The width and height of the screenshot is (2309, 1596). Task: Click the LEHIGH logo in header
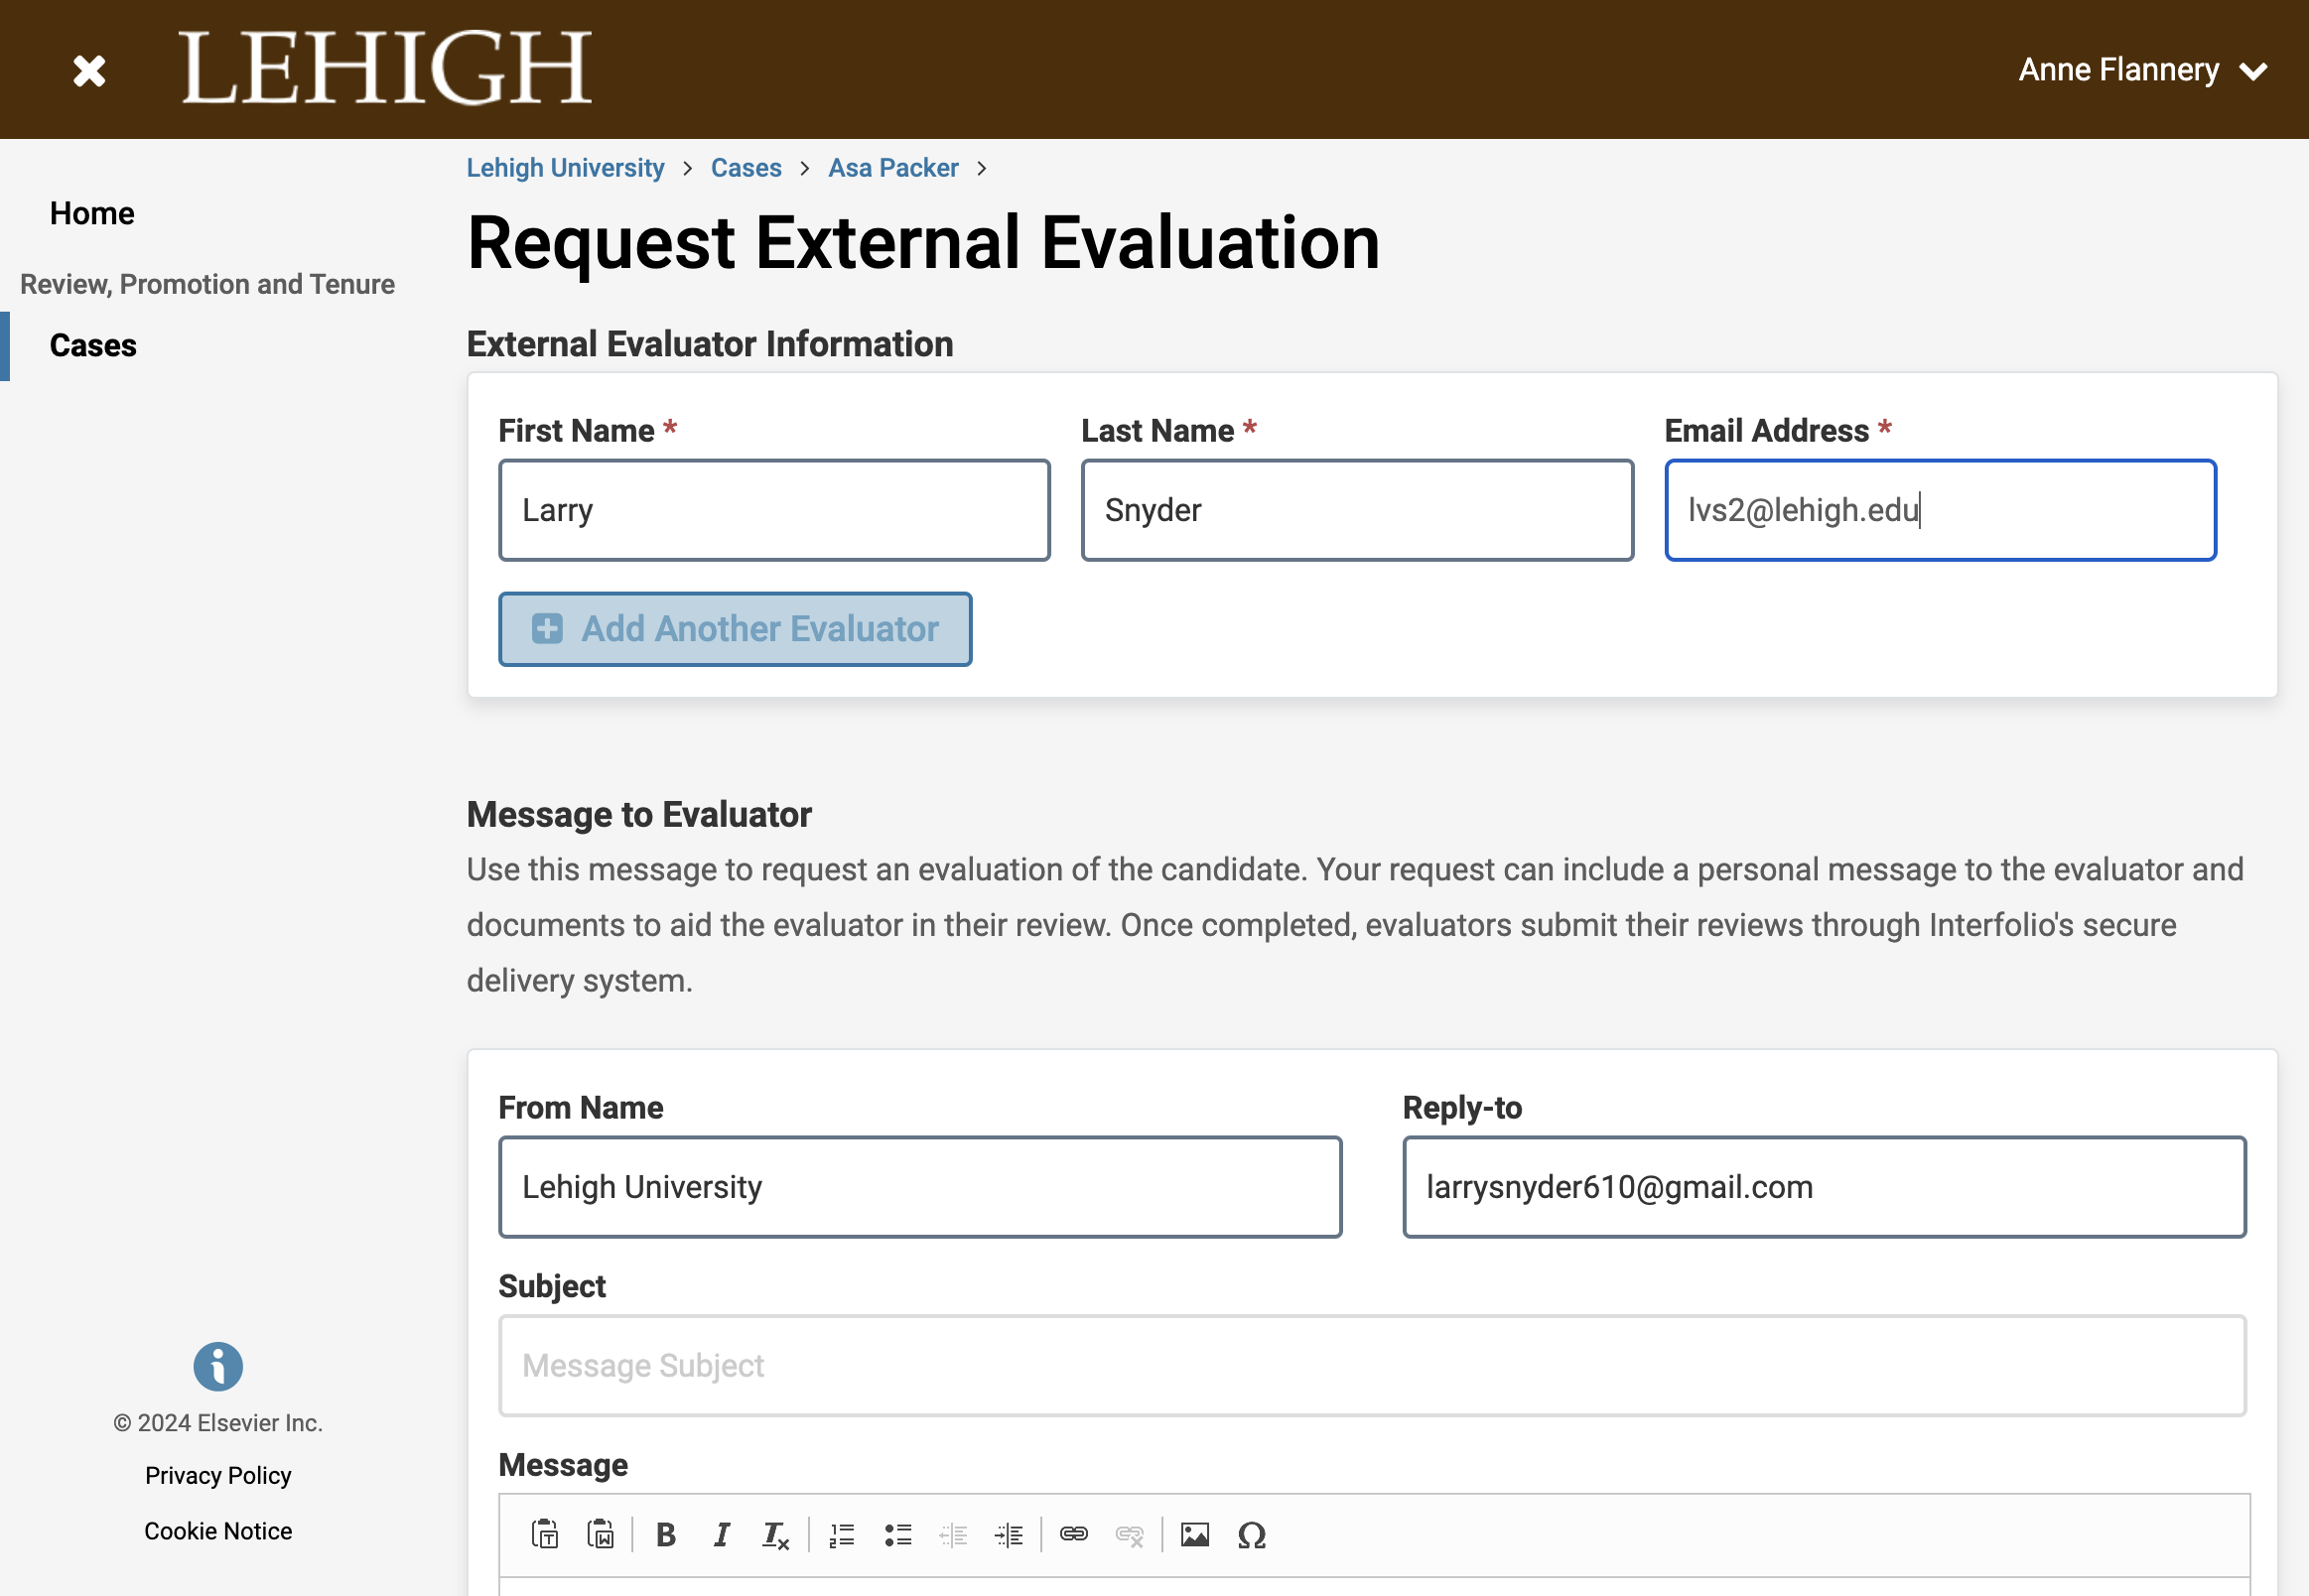click(x=385, y=67)
